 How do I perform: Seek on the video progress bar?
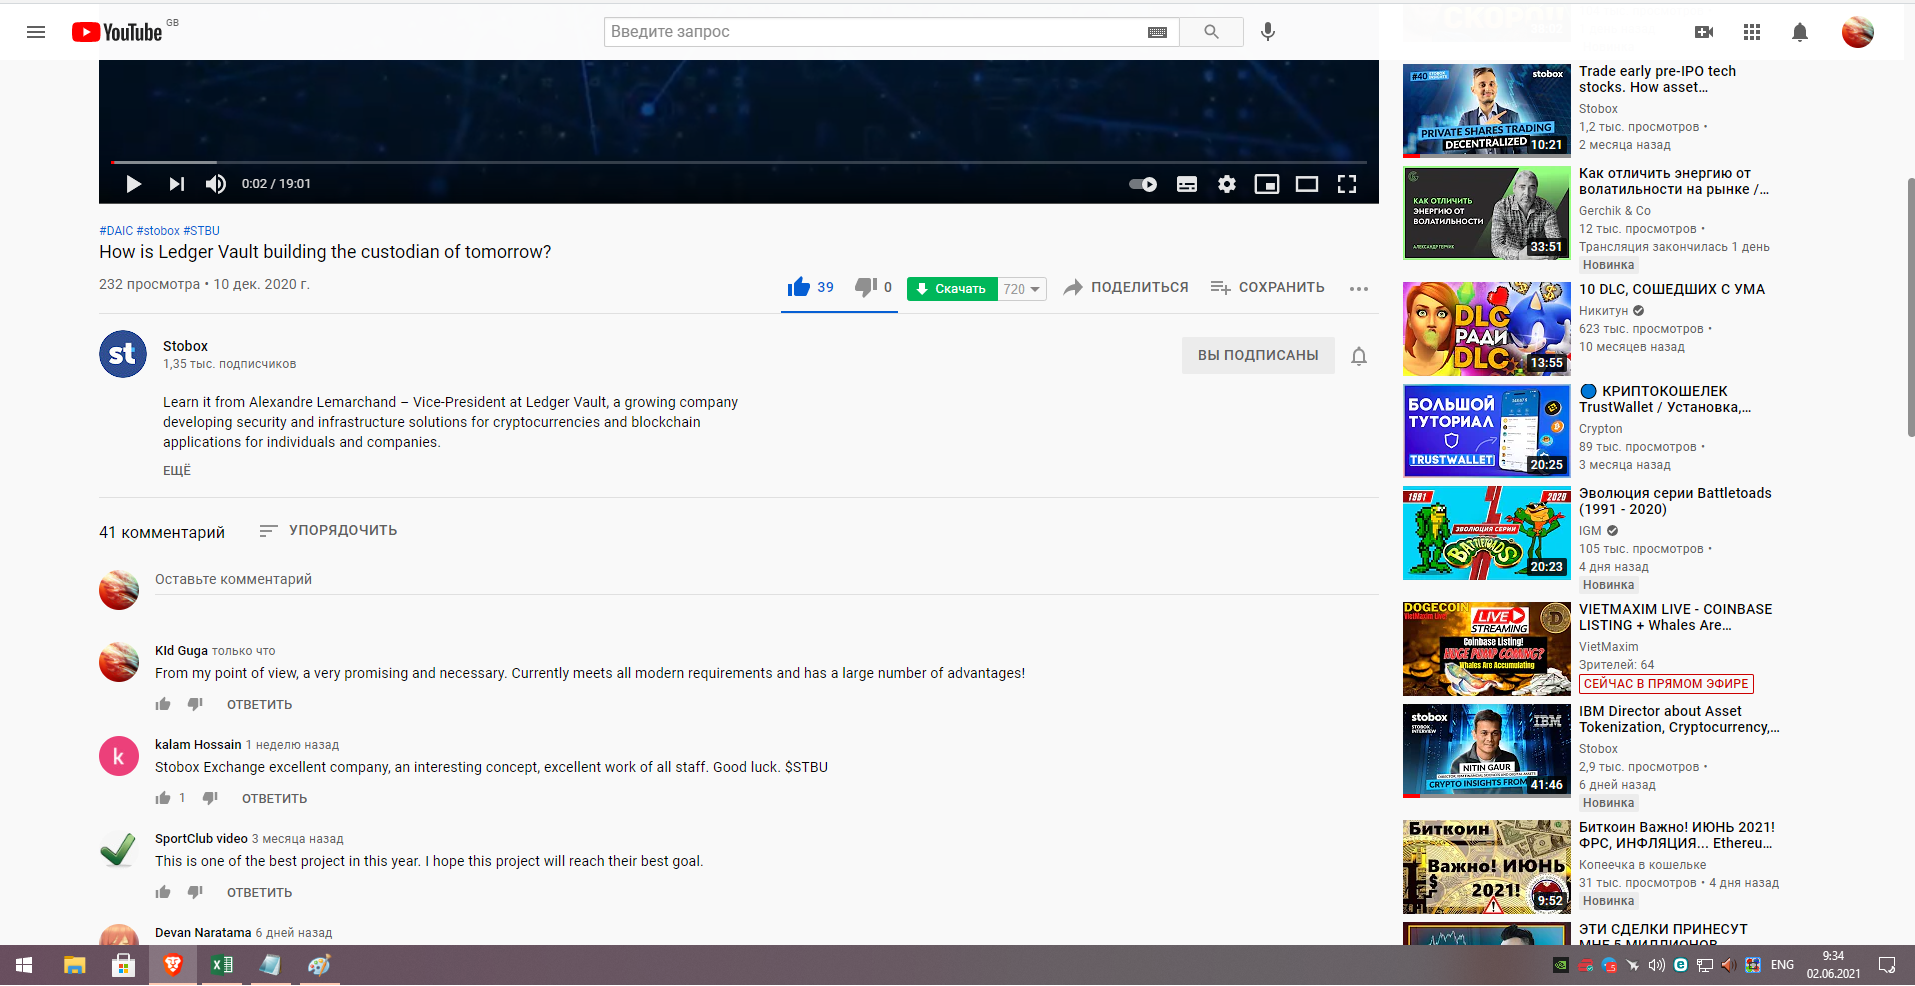coord(739,162)
